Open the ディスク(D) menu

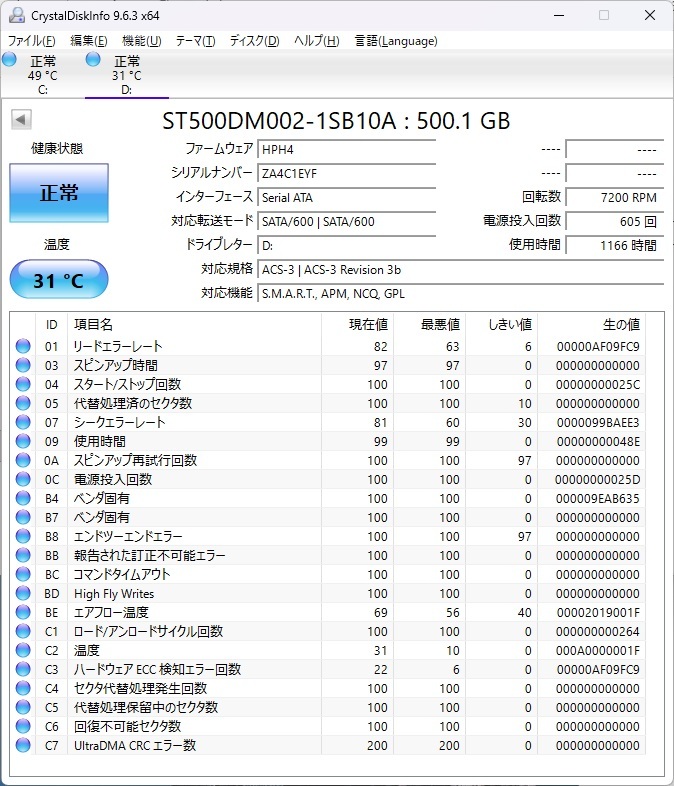point(254,41)
